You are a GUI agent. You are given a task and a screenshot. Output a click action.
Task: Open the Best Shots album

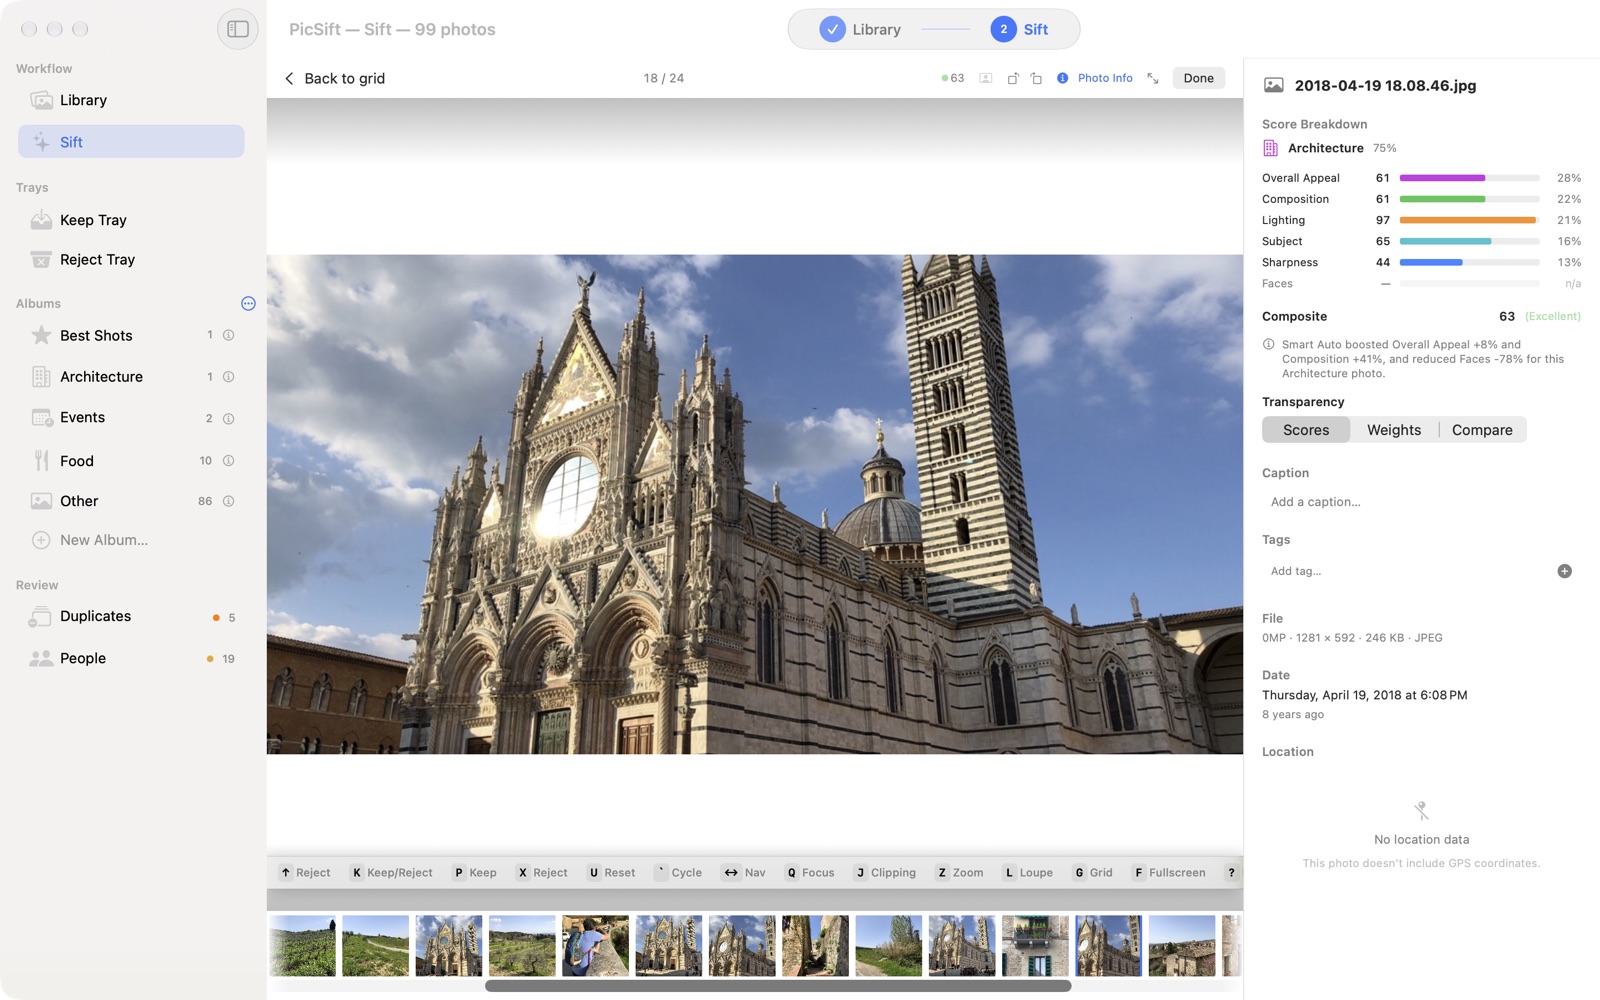(131, 335)
